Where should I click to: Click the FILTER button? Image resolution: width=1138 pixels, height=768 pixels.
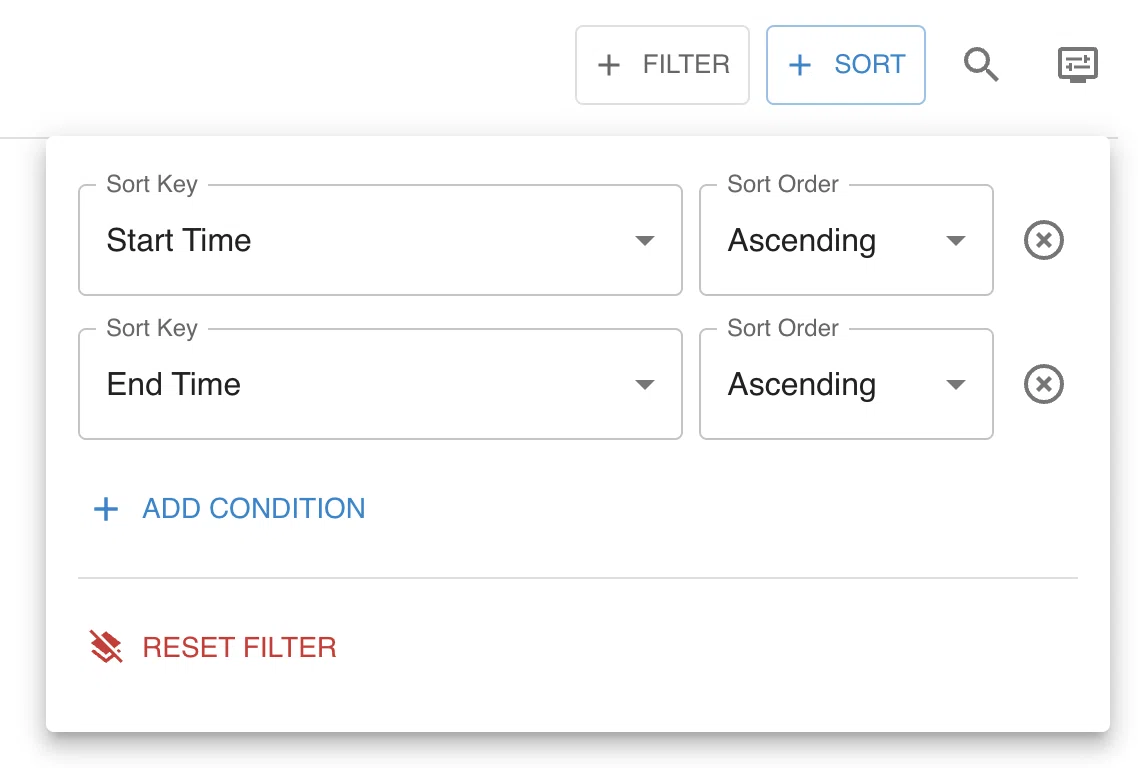662,65
